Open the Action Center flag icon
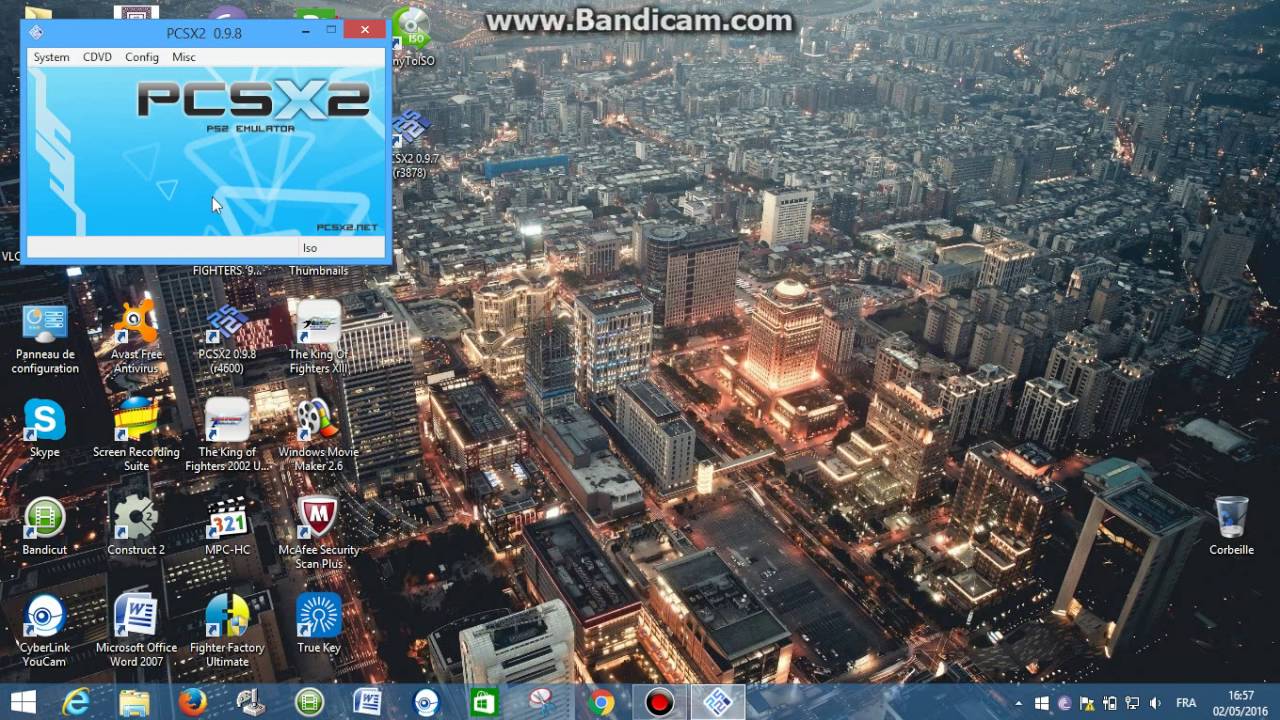Viewport: 1280px width, 720px height. click(1088, 703)
